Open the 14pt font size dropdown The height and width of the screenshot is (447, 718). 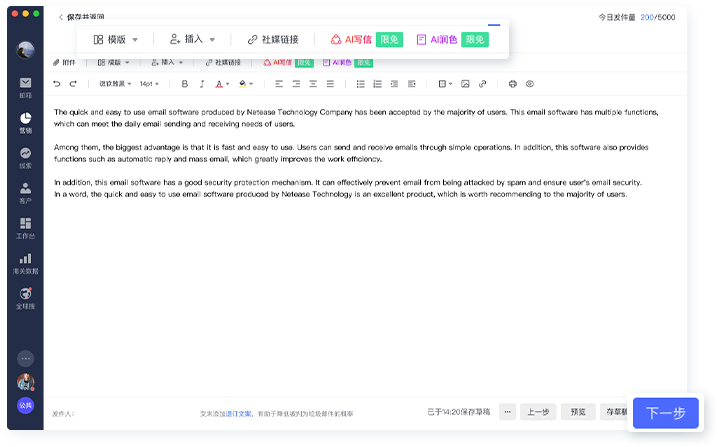click(x=150, y=84)
